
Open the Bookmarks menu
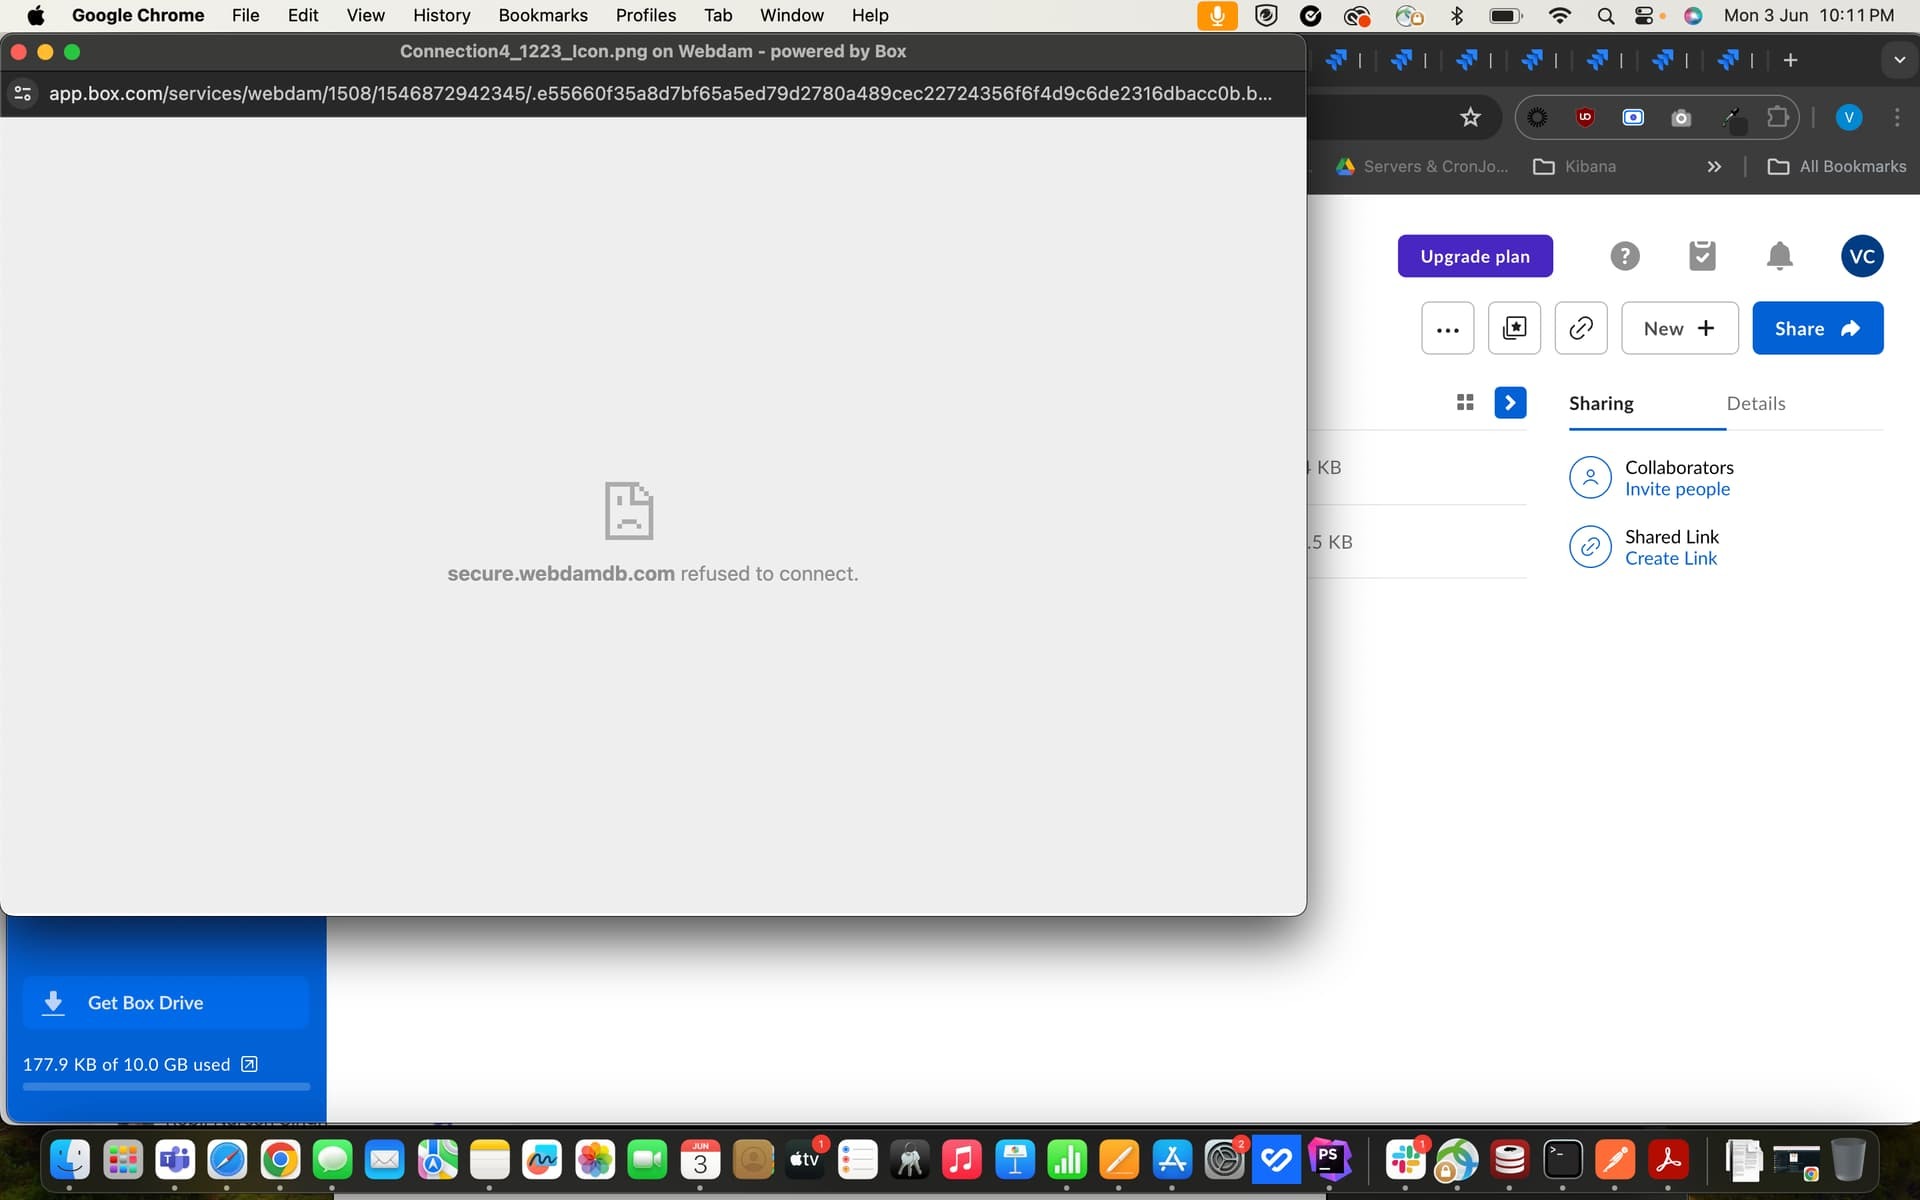(x=543, y=15)
